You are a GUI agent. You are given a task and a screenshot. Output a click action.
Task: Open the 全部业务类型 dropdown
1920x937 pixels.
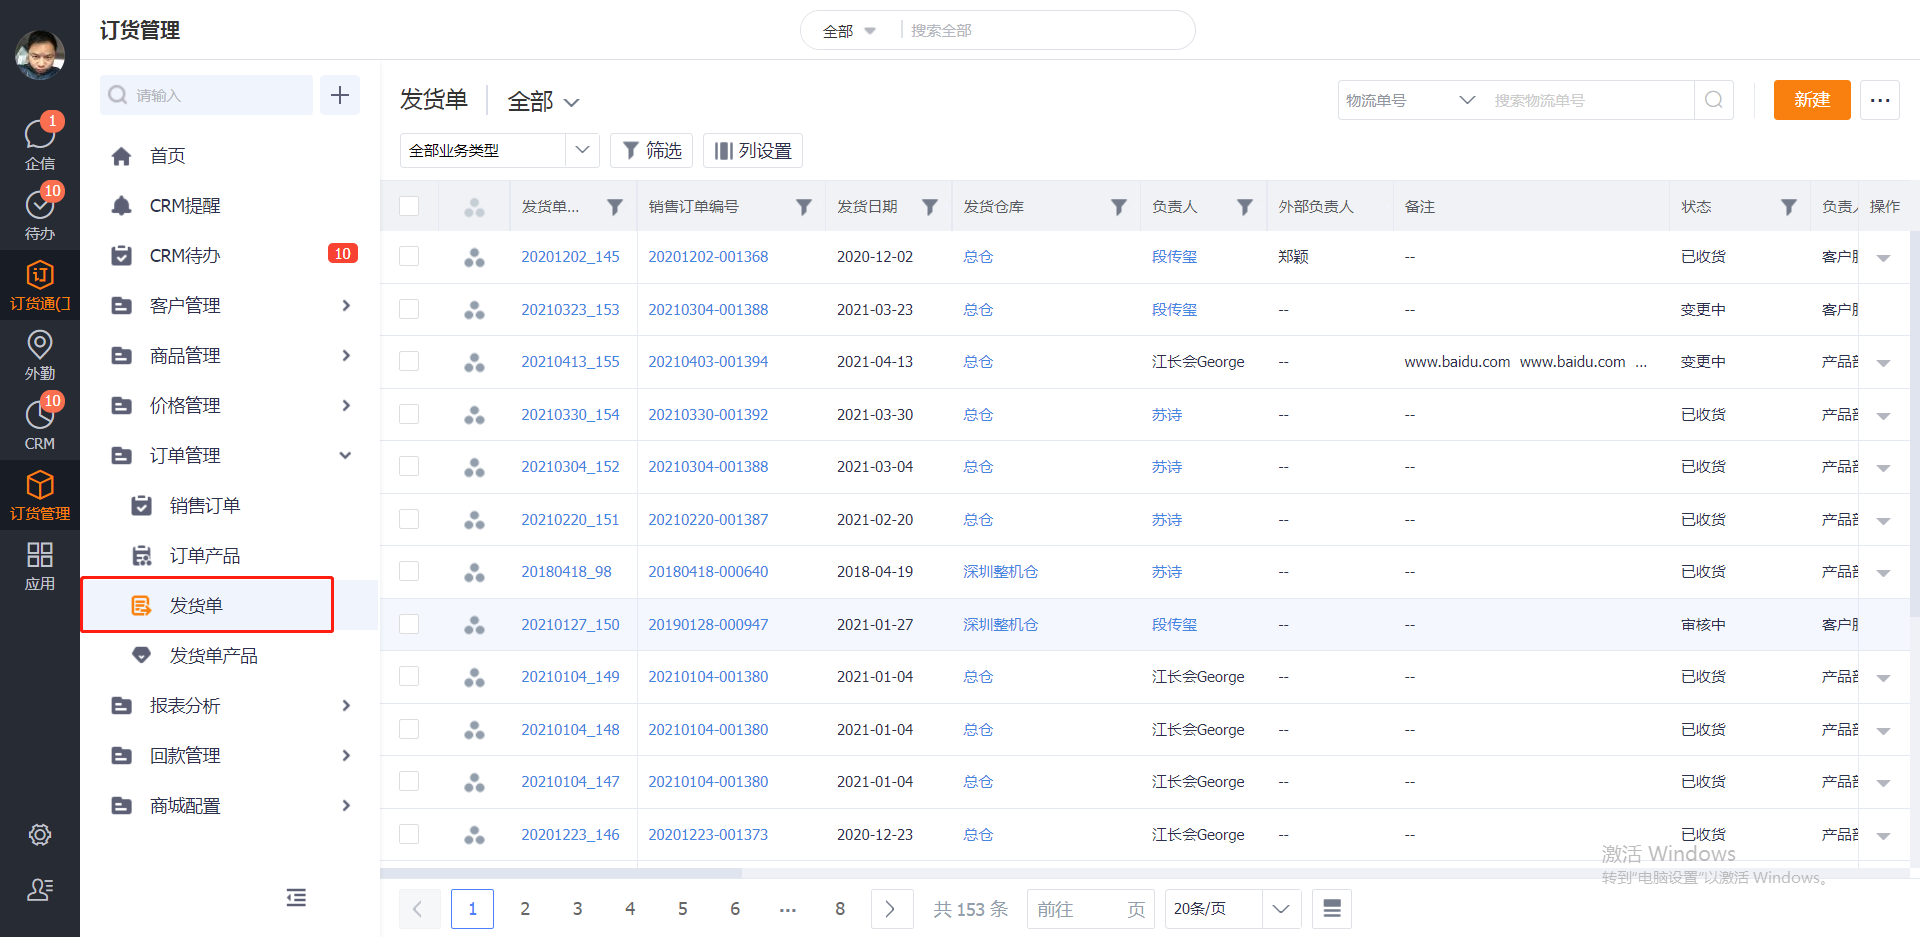point(500,151)
